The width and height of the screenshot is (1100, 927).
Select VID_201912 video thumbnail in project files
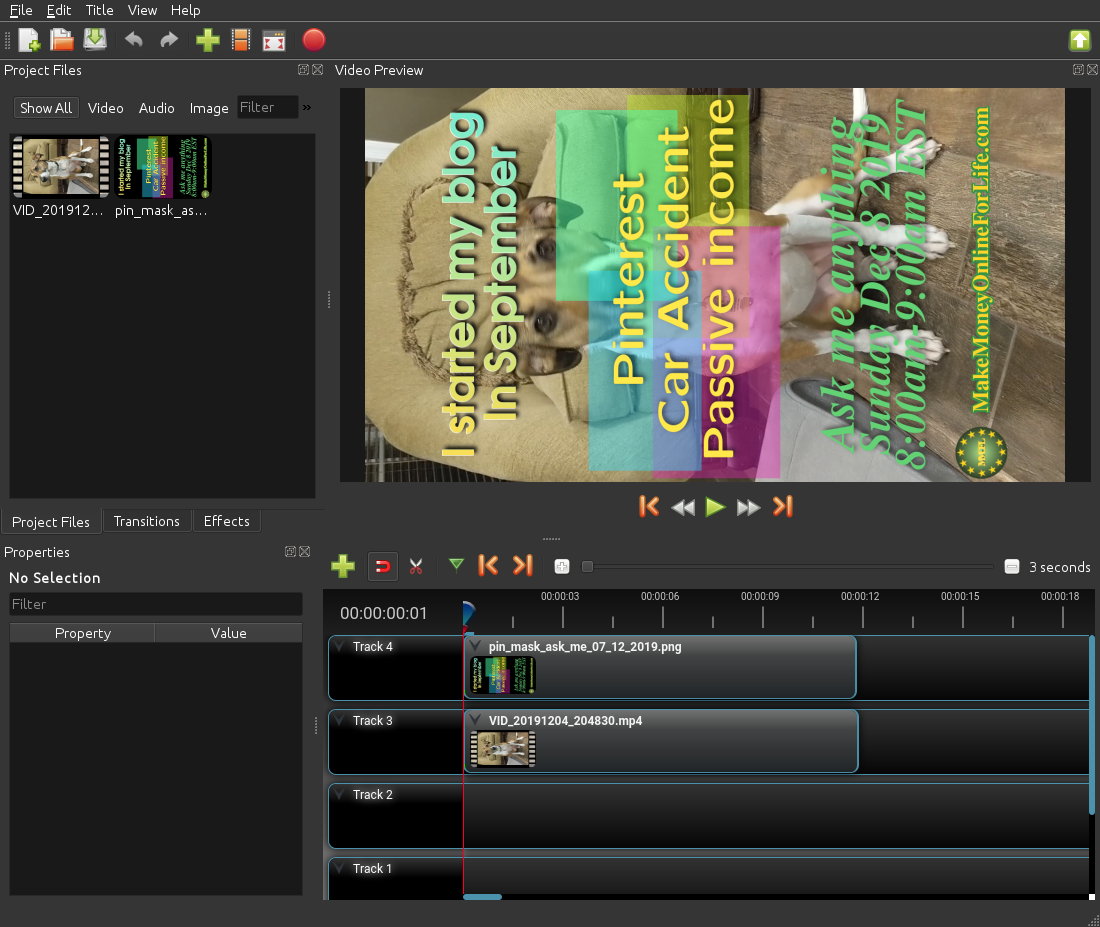pos(60,167)
